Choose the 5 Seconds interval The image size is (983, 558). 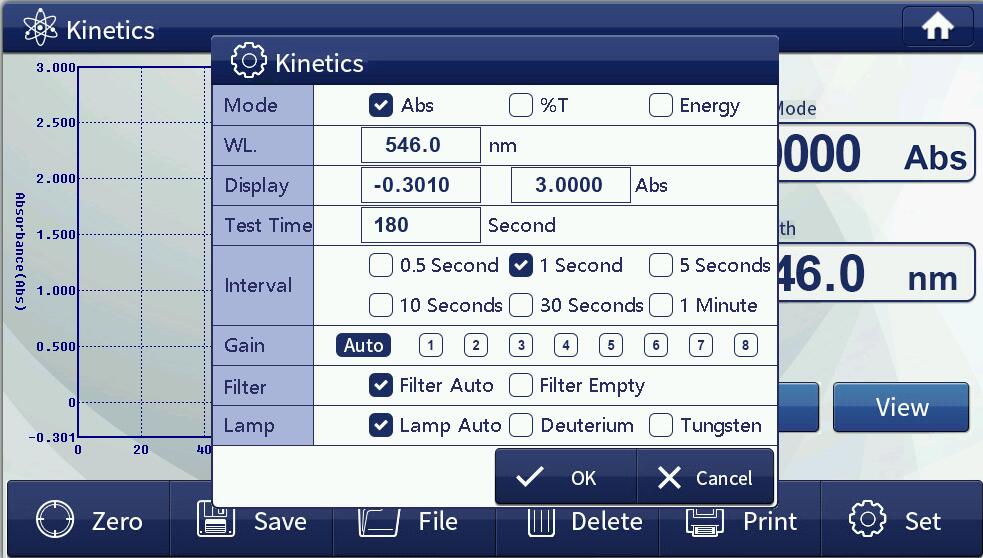point(661,265)
